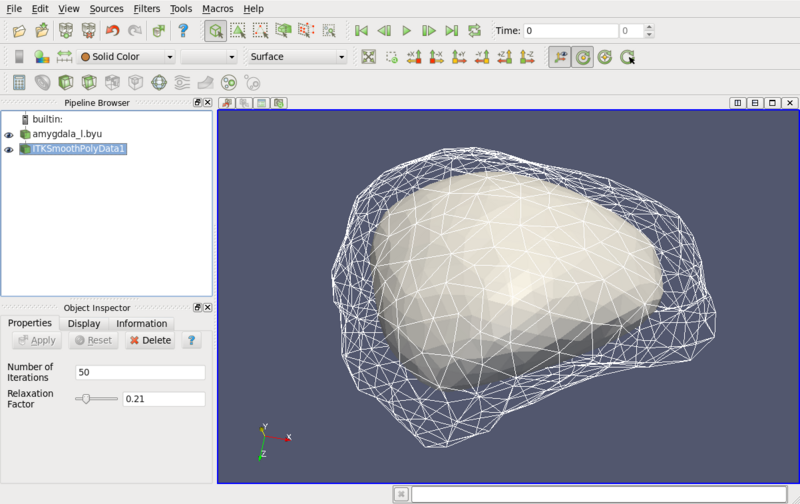
Task: Click the blue question mark help icon
Action: (x=183, y=31)
